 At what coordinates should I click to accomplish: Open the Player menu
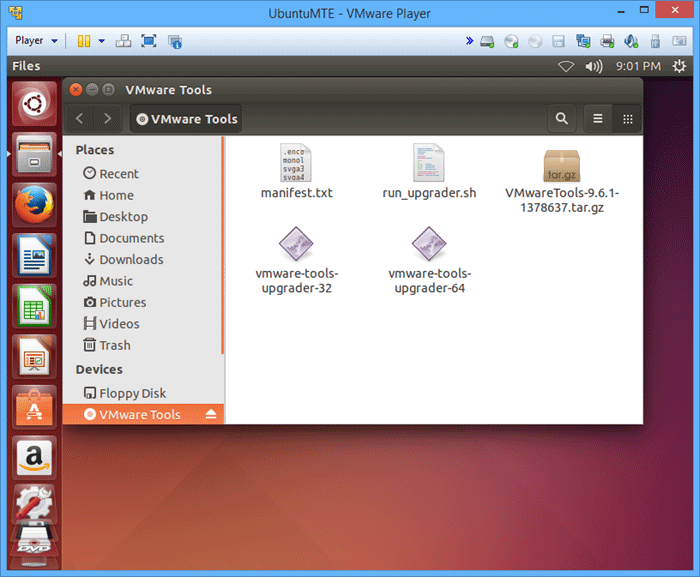[x=36, y=41]
